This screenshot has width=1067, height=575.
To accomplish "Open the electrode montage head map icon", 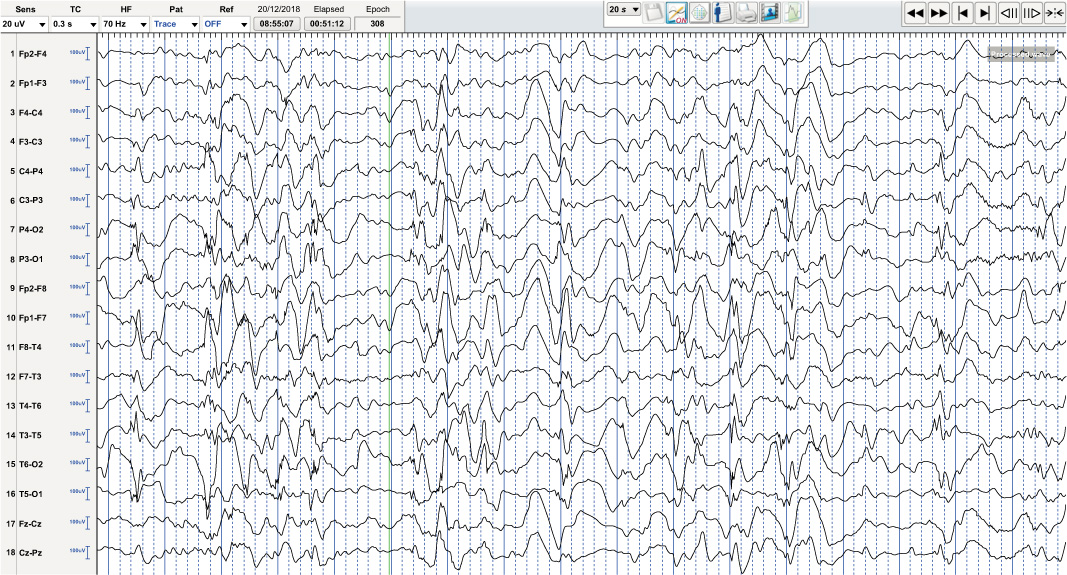I will pyautogui.click(x=700, y=13).
